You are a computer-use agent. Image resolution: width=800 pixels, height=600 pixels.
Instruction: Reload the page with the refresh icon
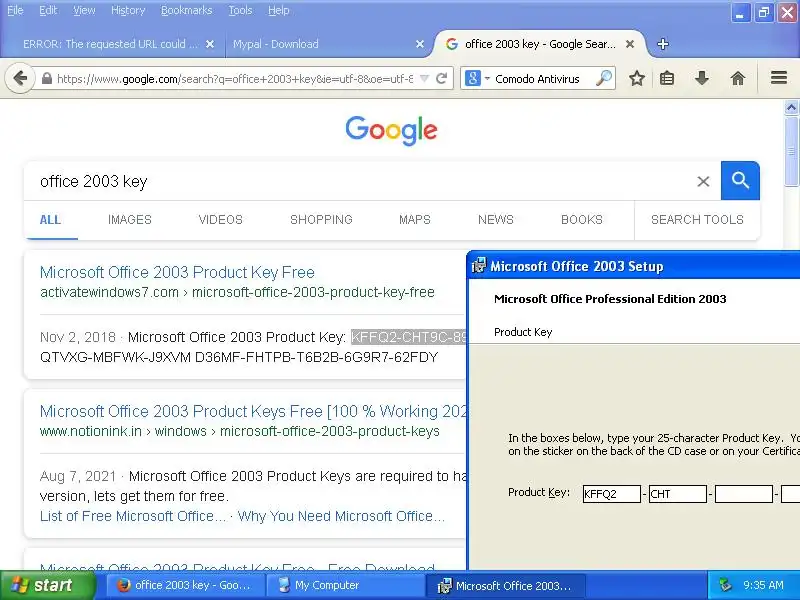(x=442, y=79)
